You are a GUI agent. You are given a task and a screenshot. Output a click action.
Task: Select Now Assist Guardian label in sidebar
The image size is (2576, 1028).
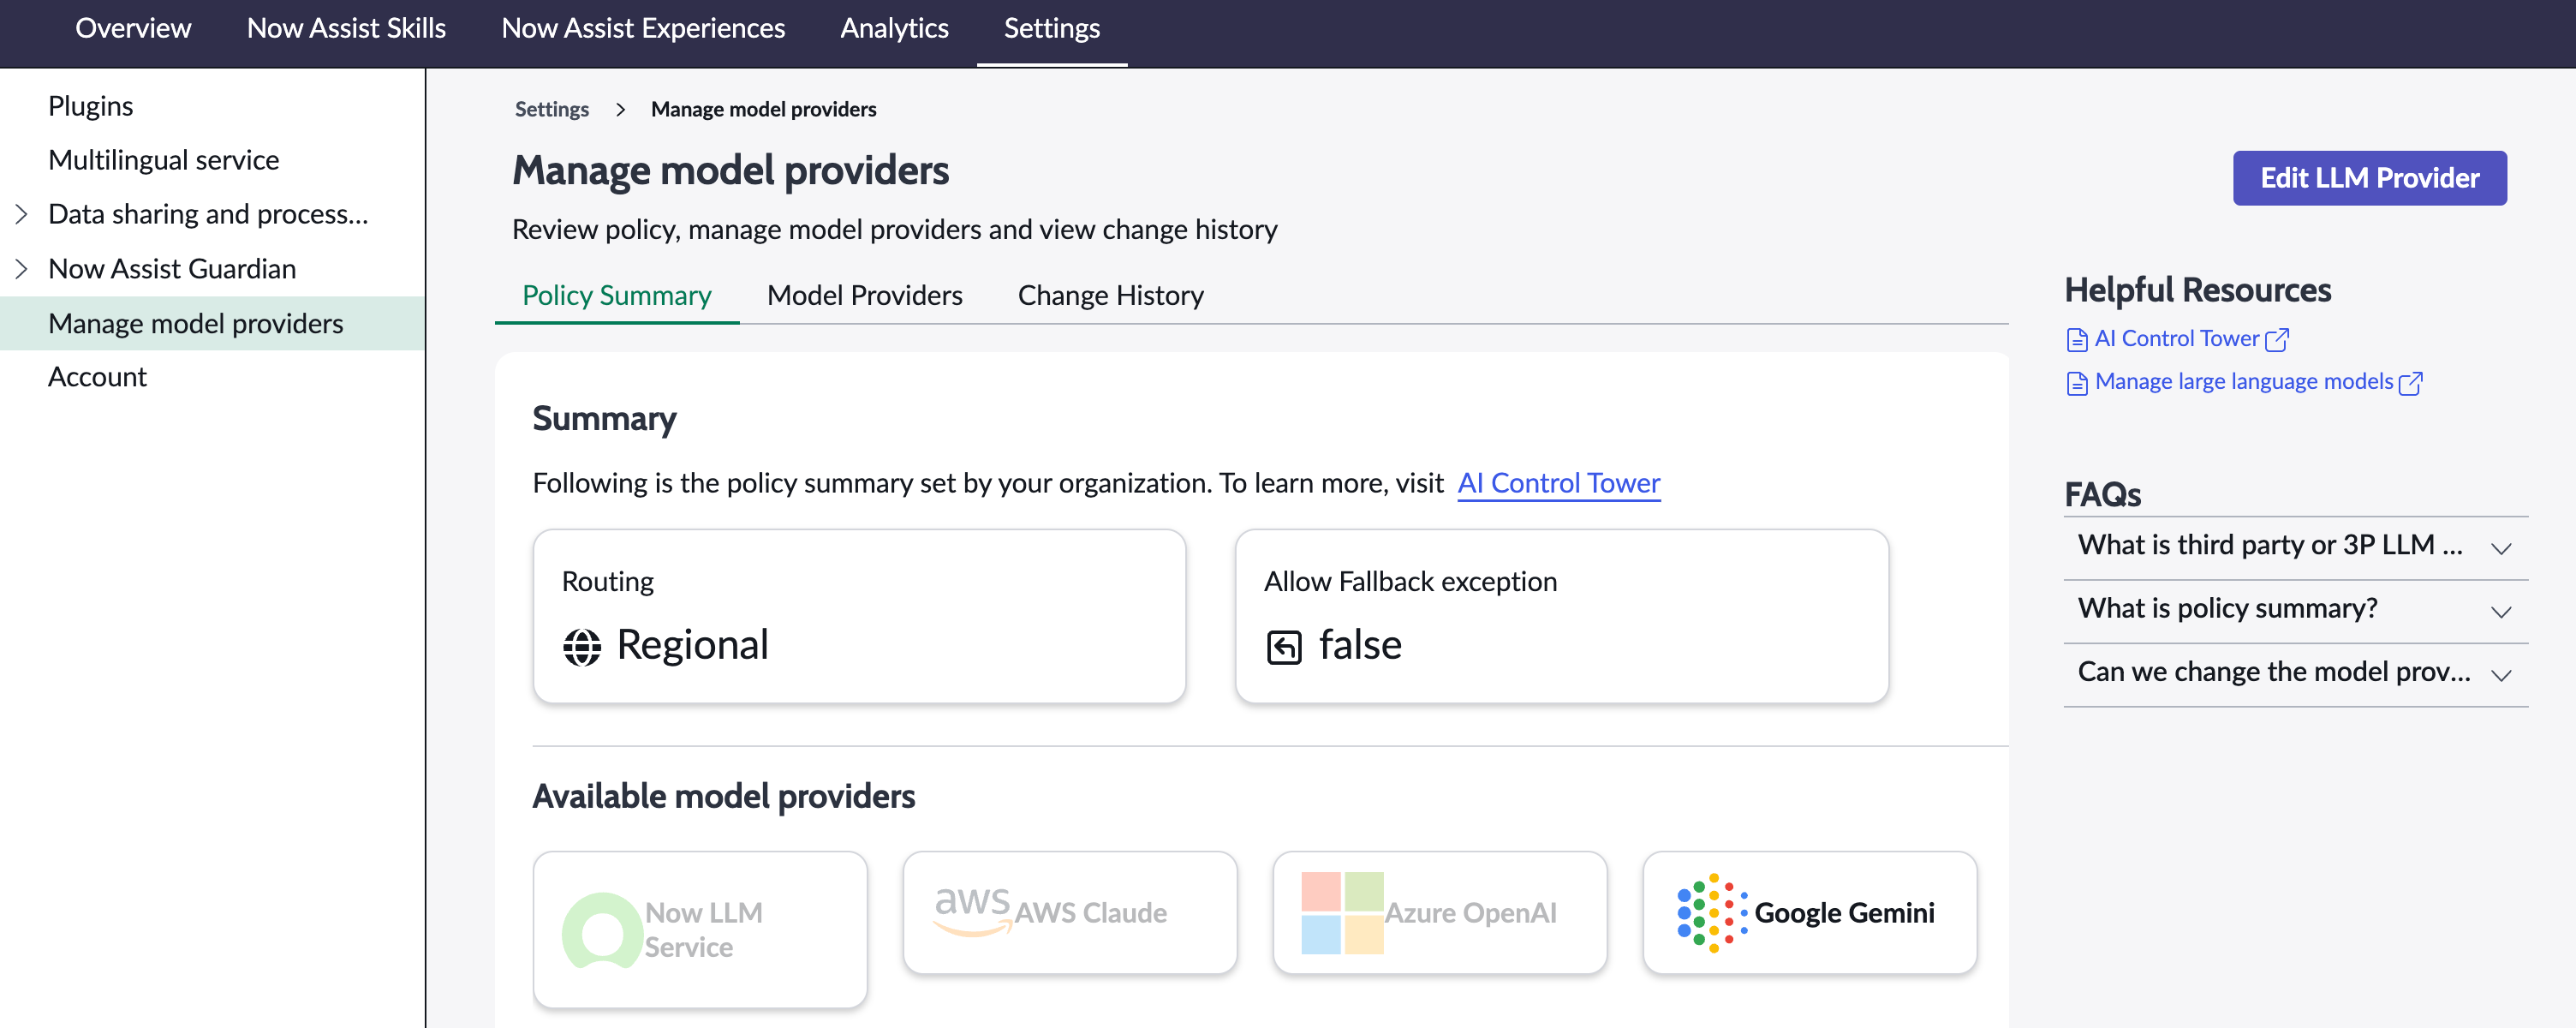click(172, 268)
